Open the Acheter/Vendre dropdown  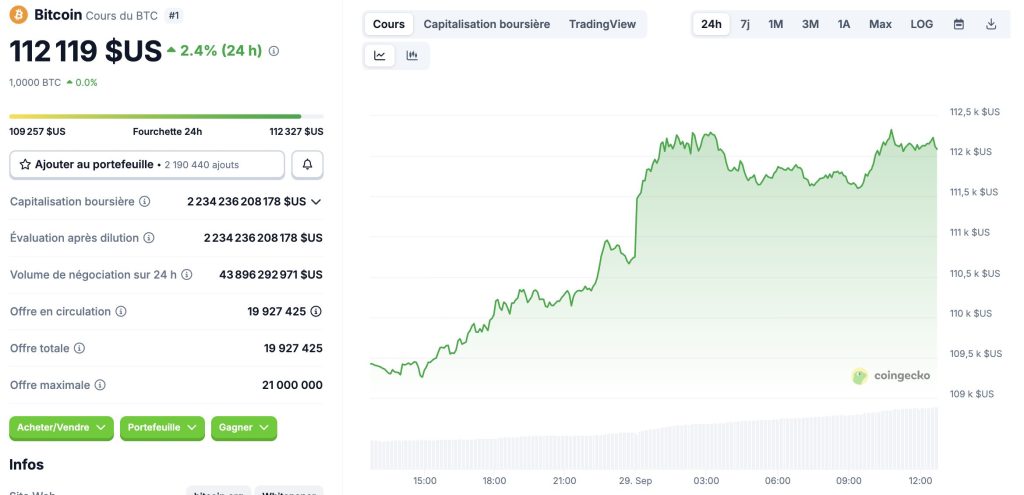(x=61, y=427)
